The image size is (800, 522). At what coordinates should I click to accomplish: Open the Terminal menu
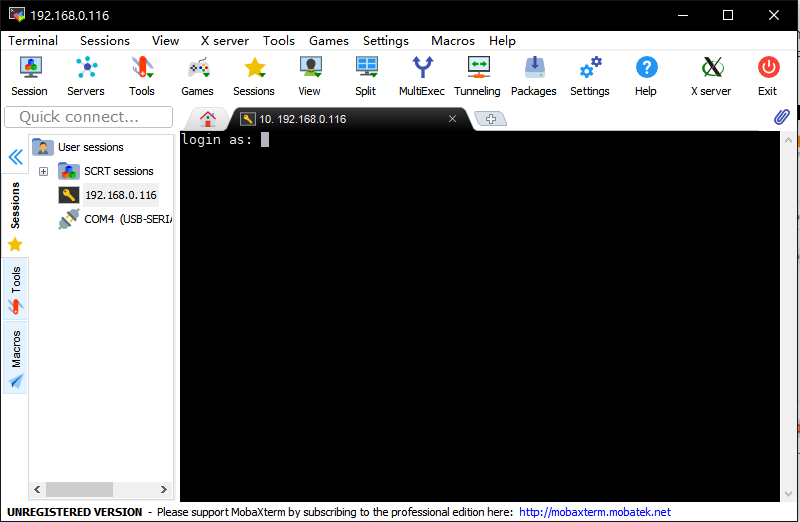(33, 41)
